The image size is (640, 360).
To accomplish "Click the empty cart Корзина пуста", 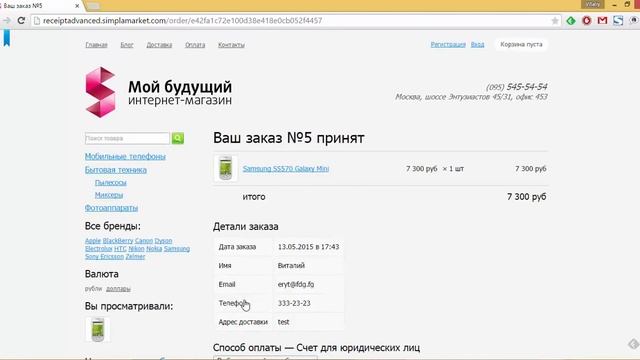I will [521, 44].
